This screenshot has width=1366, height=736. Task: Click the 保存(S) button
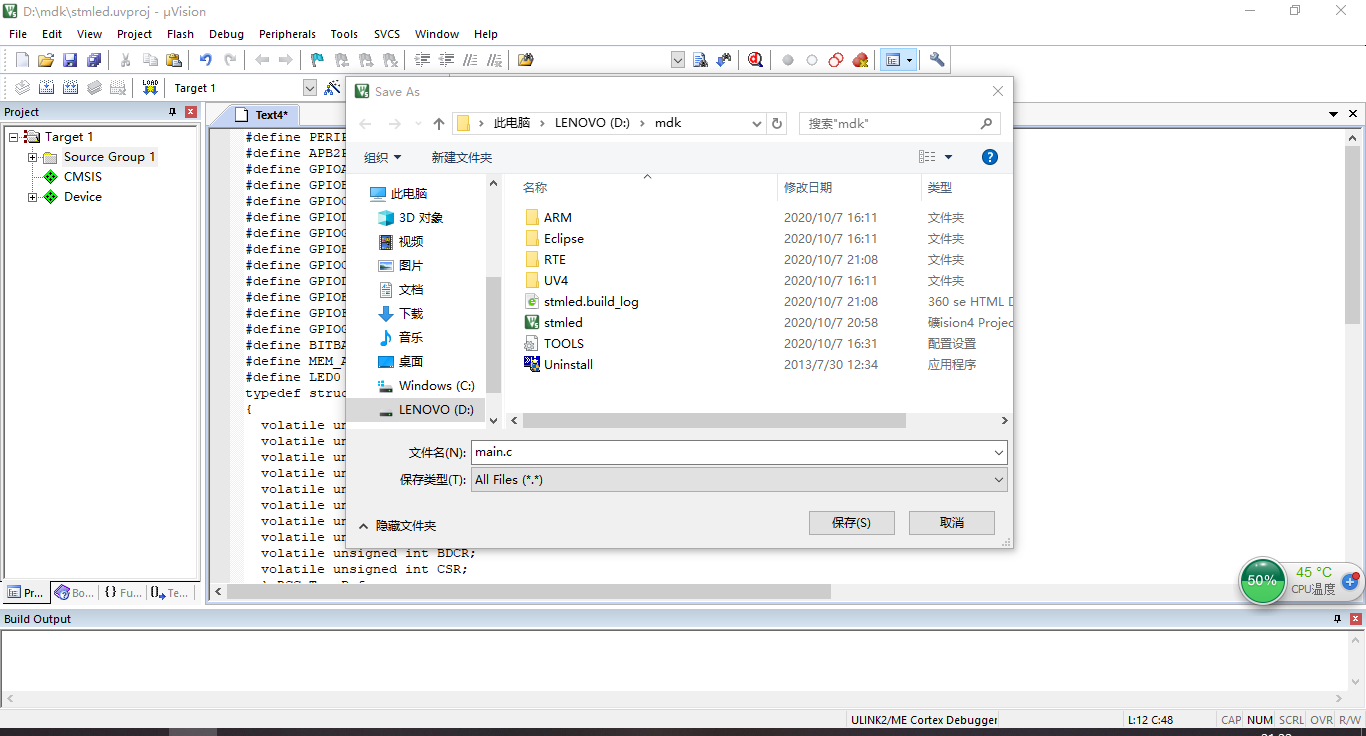pos(851,523)
